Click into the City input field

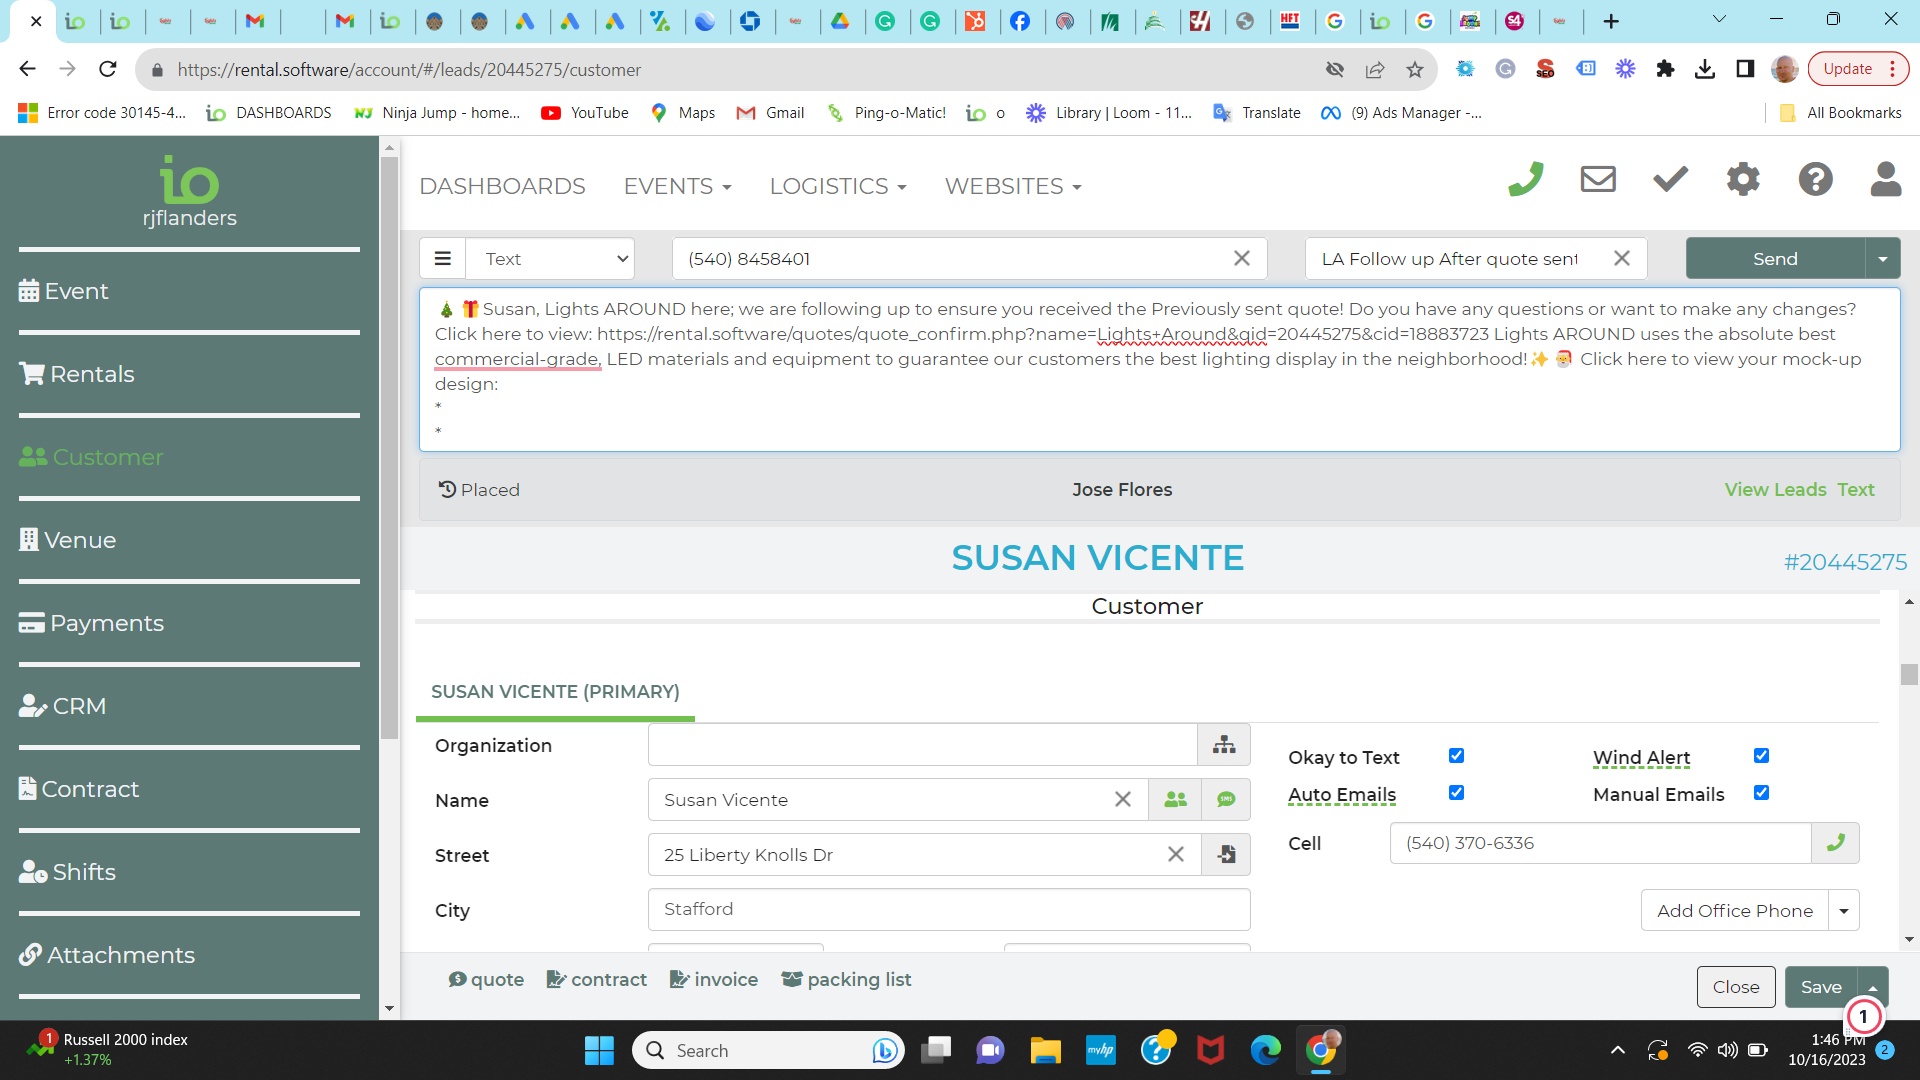(x=948, y=909)
